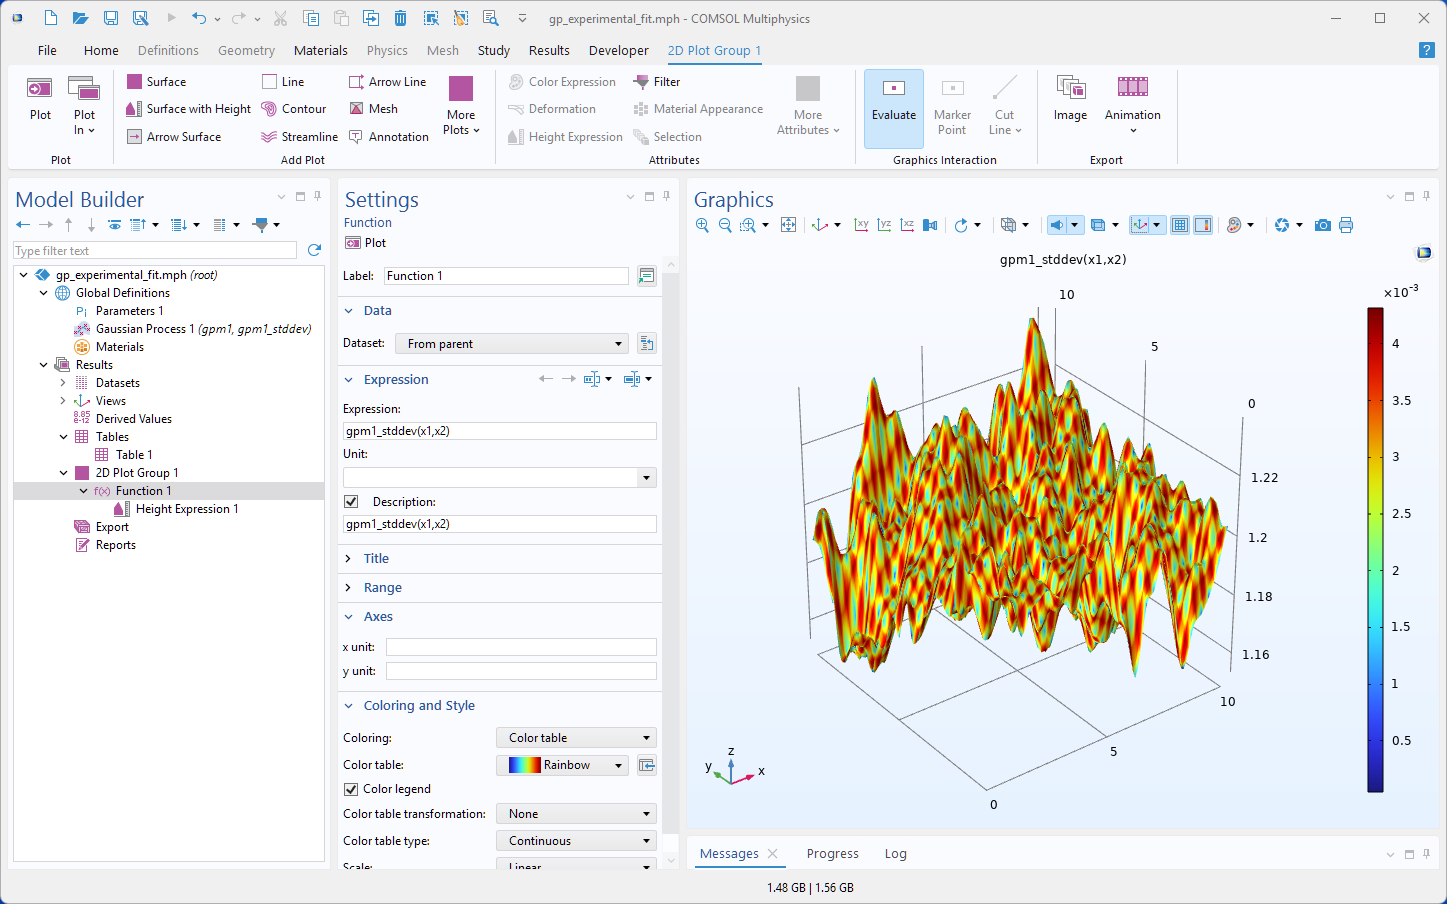
Task: Click the Zoom In icon in Graphics
Action: (x=702, y=225)
